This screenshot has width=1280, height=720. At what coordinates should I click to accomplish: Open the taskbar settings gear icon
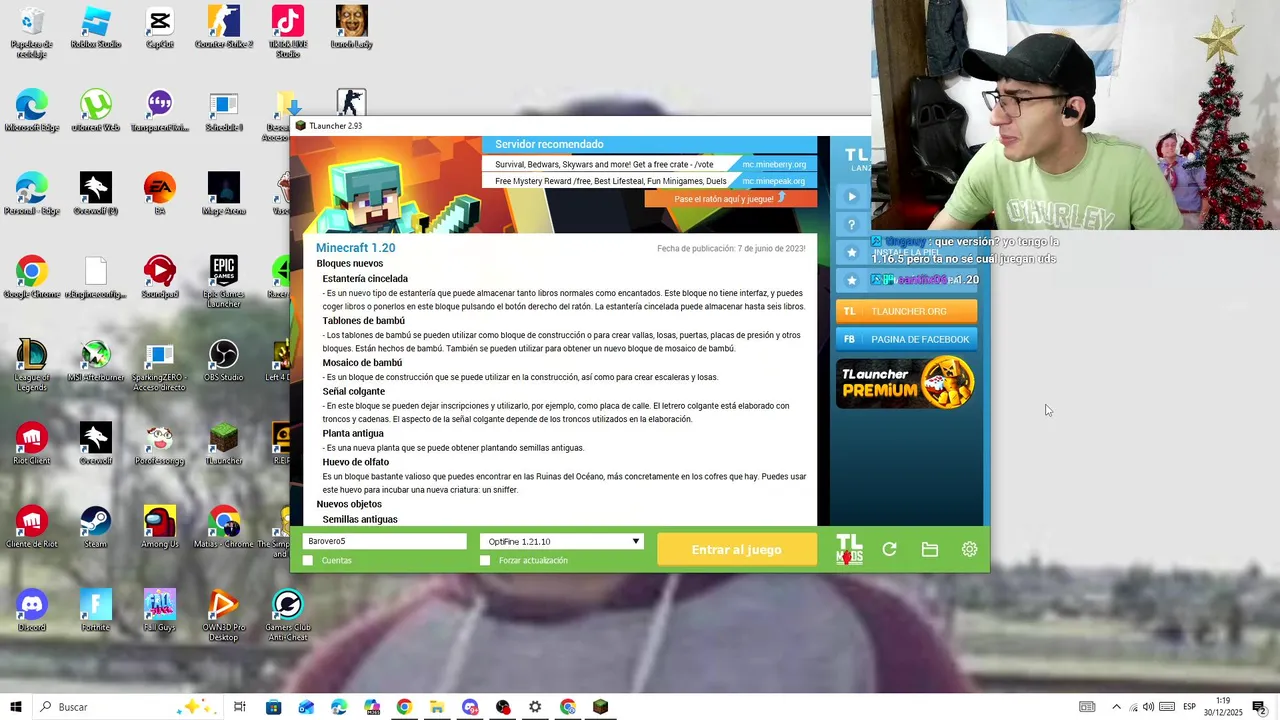click(535, 707)
